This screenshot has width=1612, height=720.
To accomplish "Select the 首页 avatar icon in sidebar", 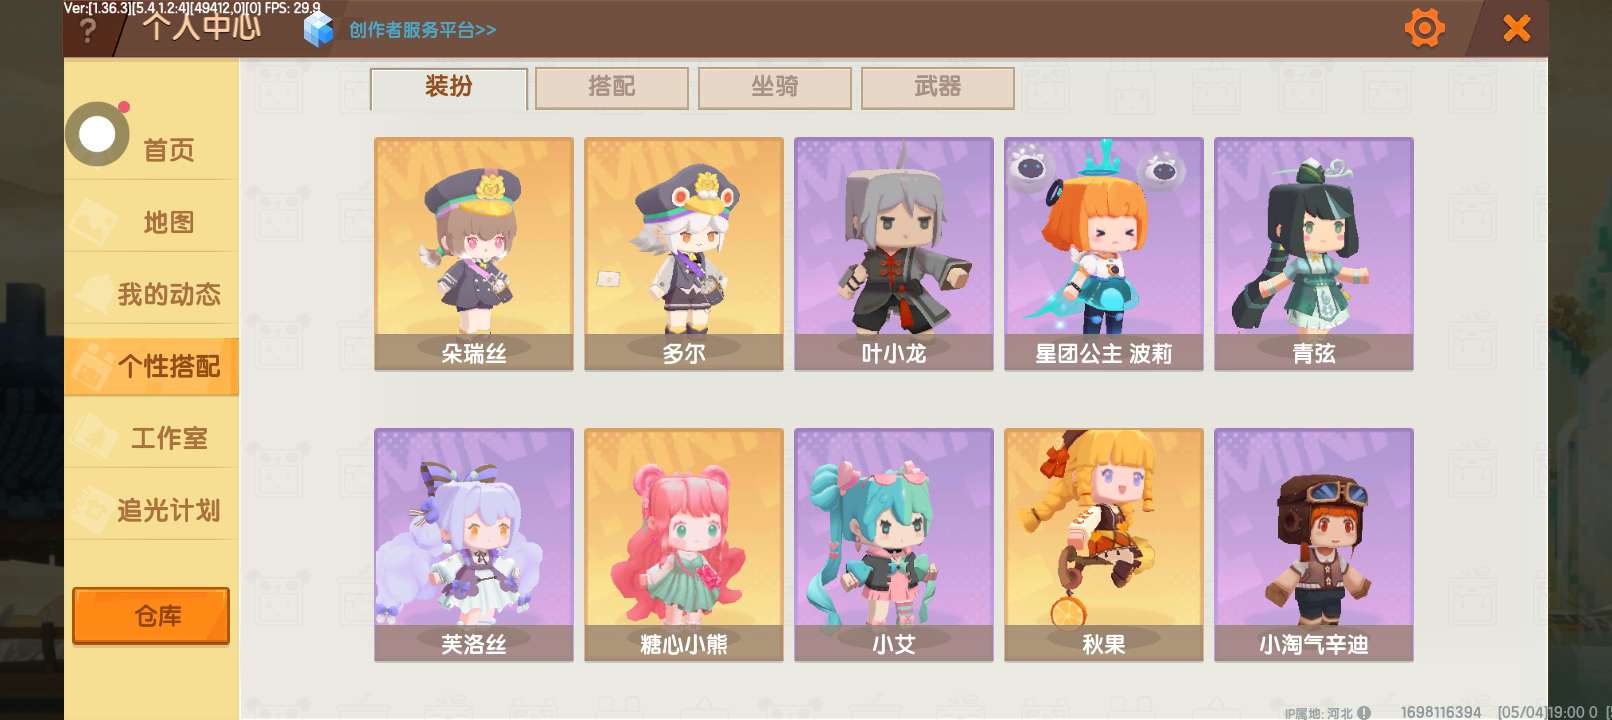I will tap(97, 134).
